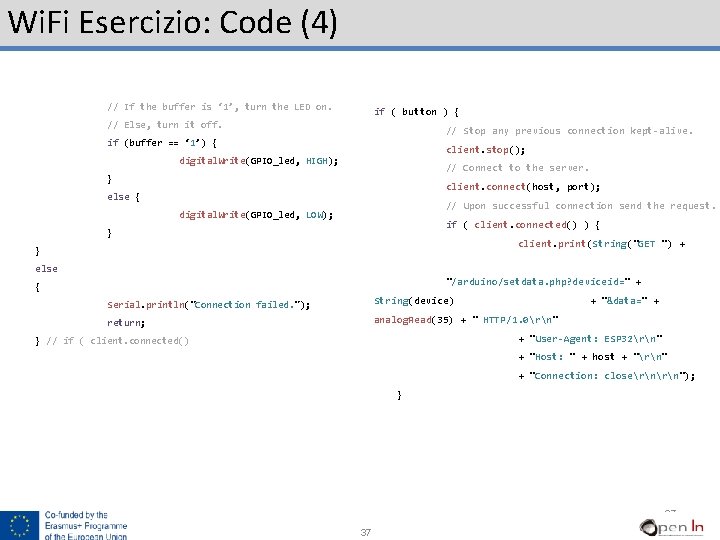Click the comment '// If the buffer is '1', turn the LED on.'
This screenshot has width=720, height=540.
tap(219, 107)
